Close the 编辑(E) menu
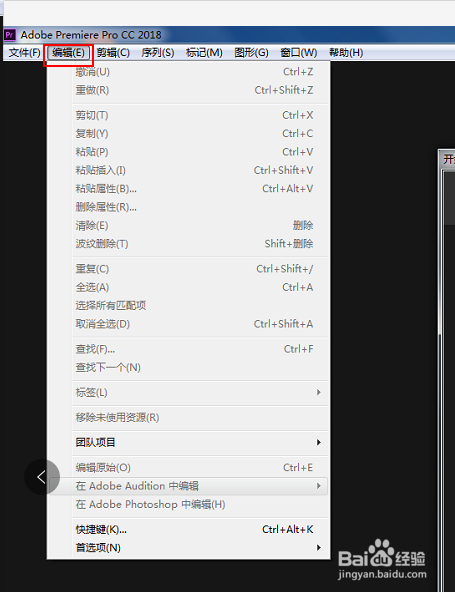 coord(68,52)
